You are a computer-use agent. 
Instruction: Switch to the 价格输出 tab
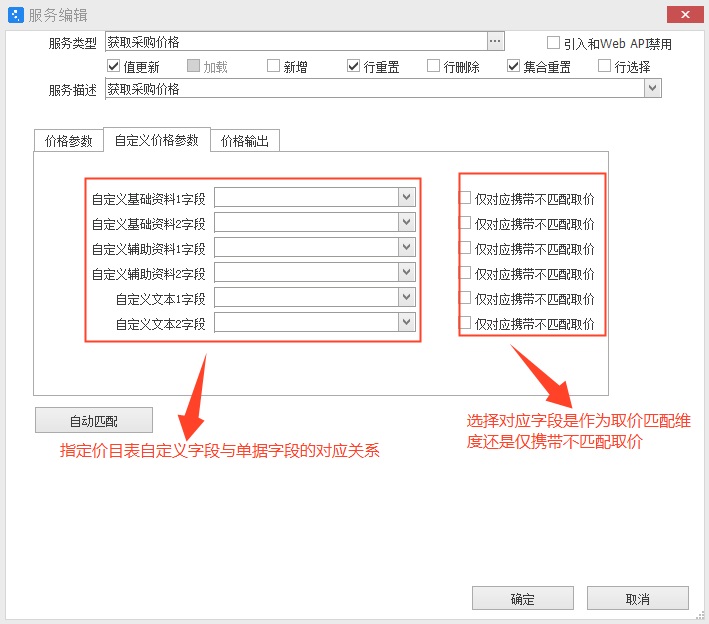(245, 141)
